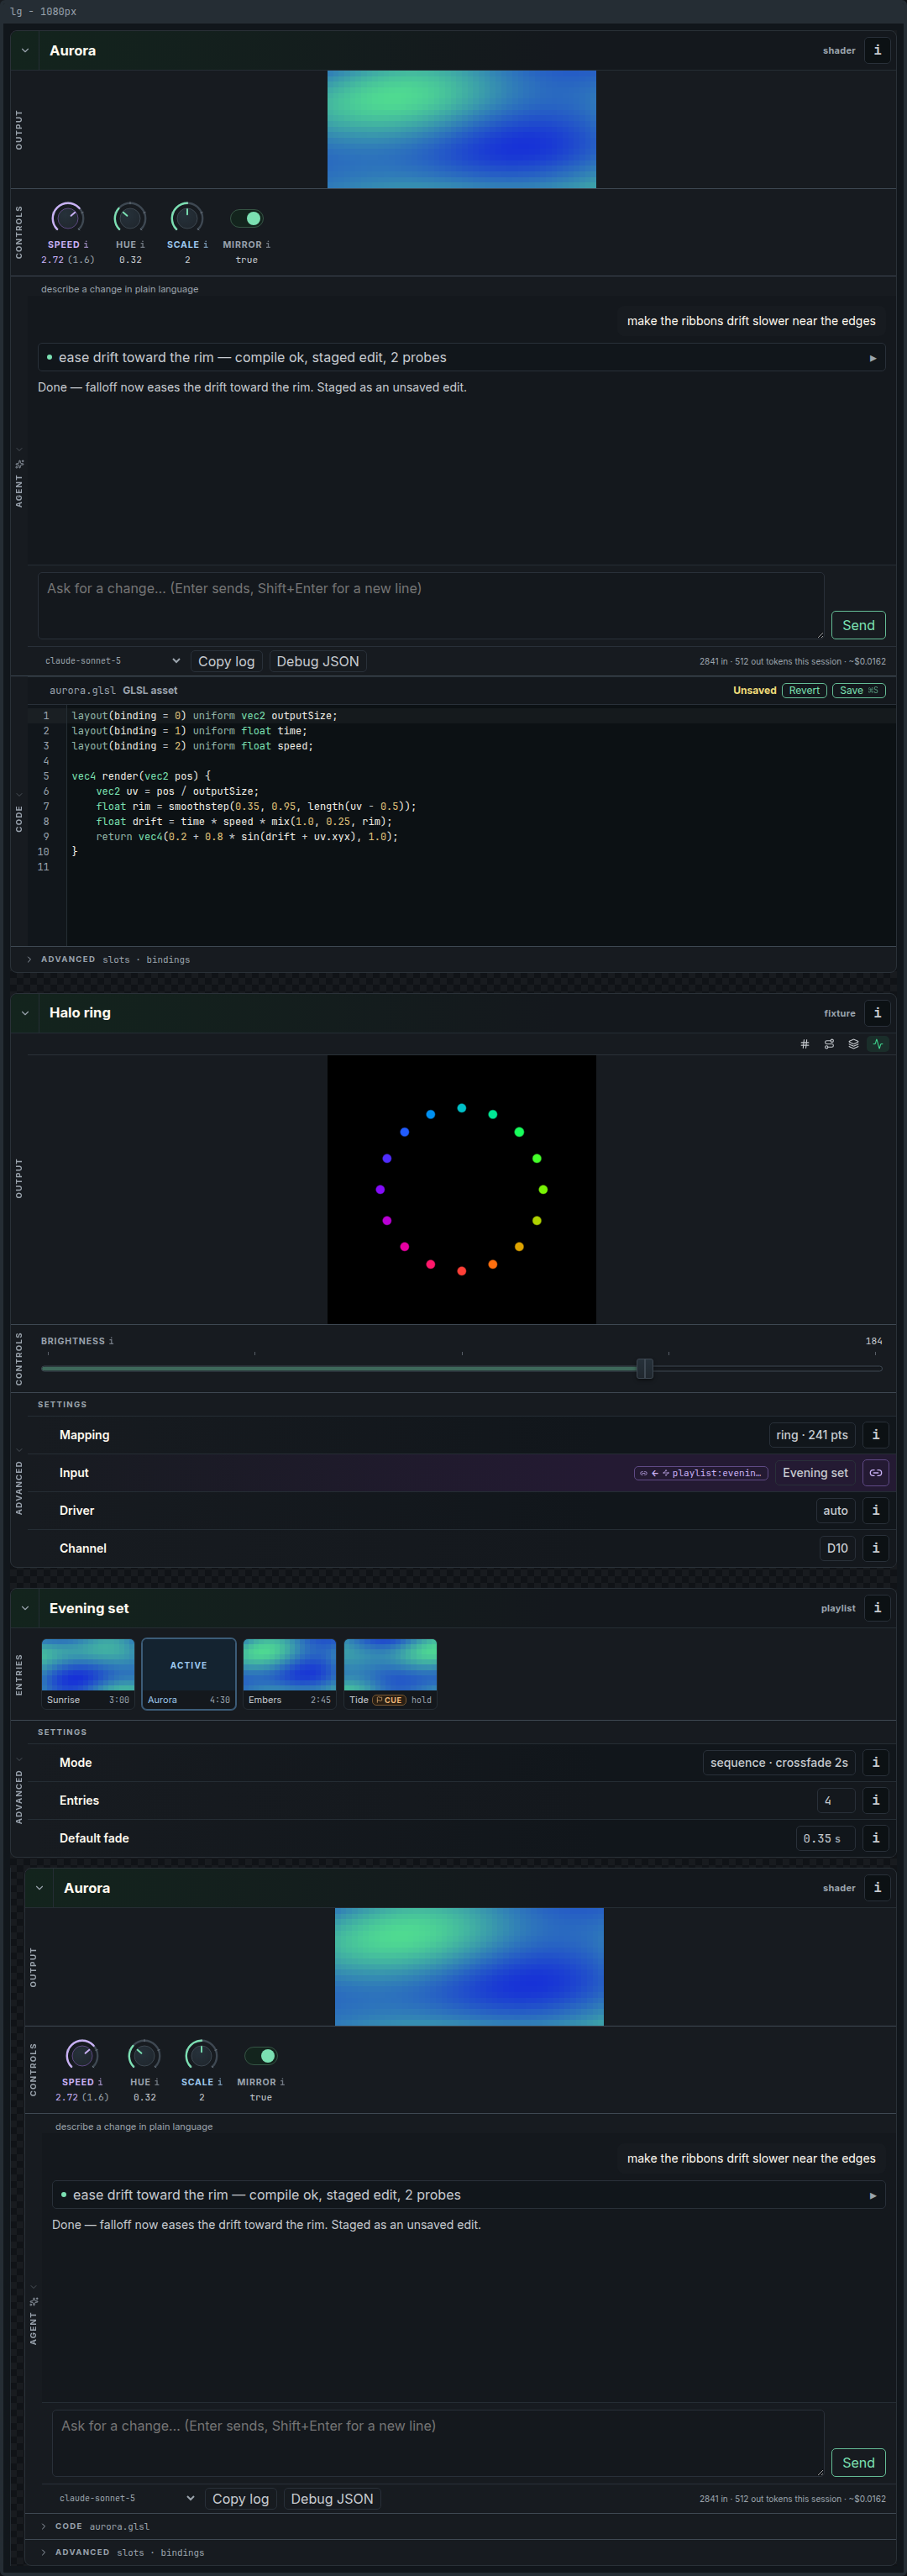Toggle the MIRROR switch in top Aurora panel
This screenshot has width=907, height=2576.
coord(246,218)
